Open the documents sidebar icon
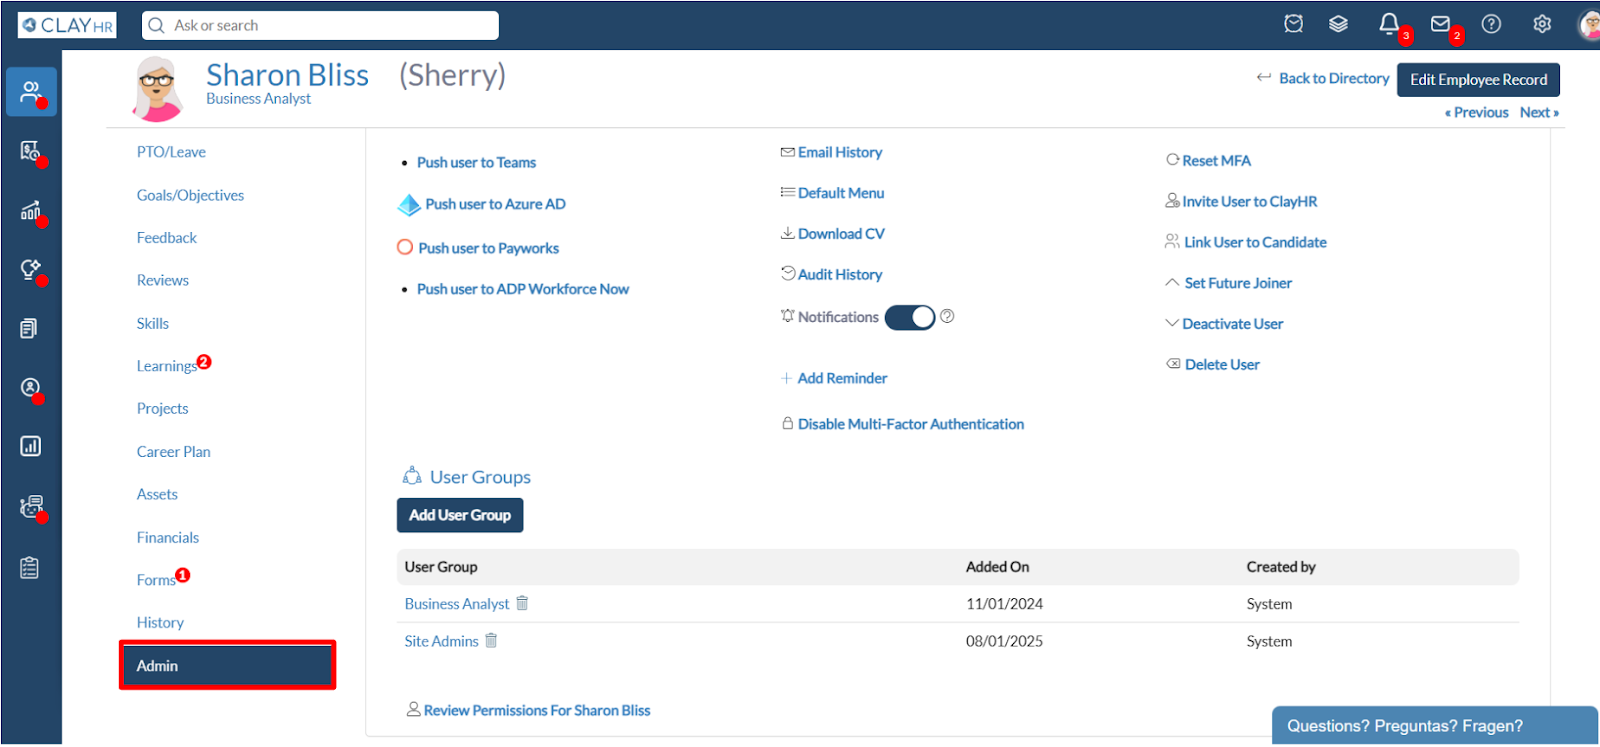The image size is (1600, 747). click(x=30, y=328)
